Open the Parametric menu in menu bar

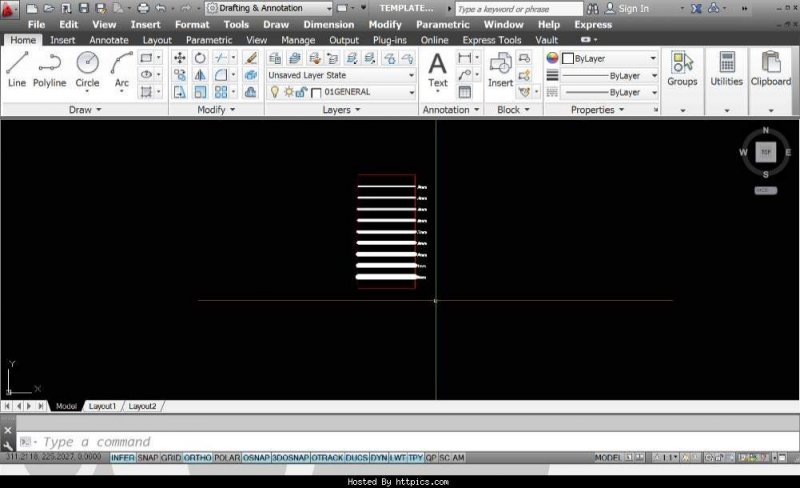443,24
